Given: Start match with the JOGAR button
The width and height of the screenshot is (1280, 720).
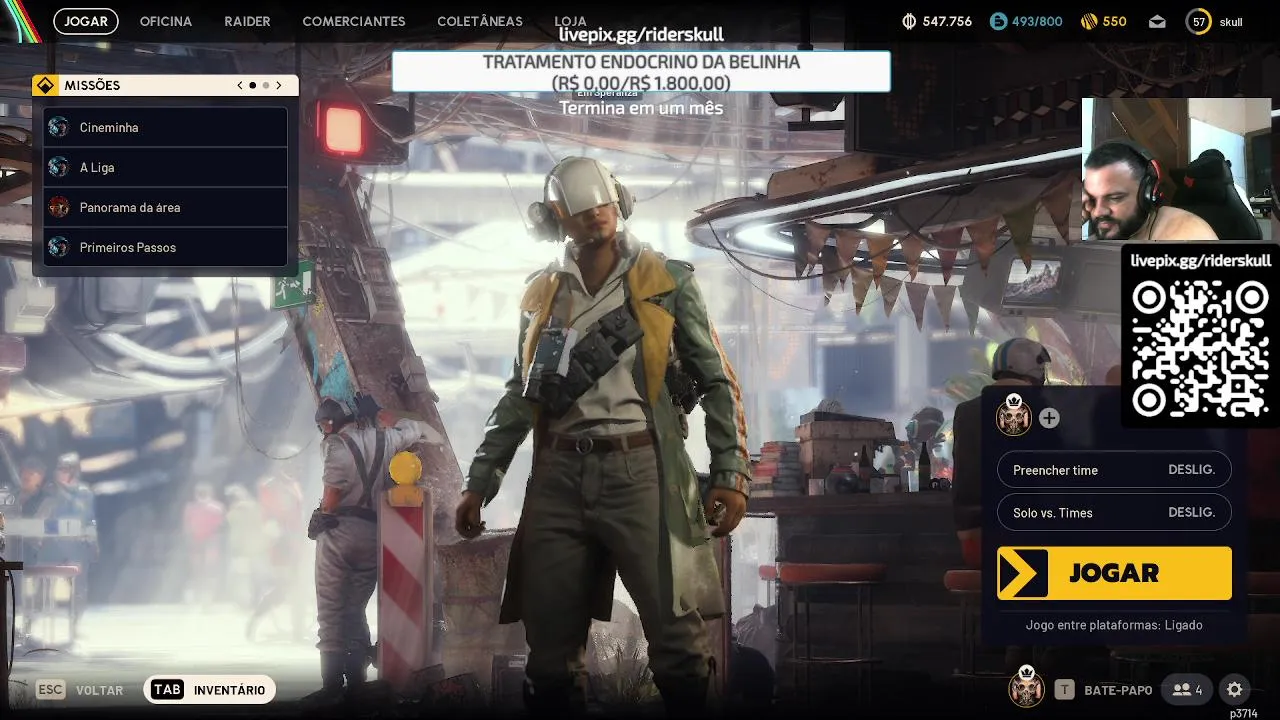Looking at the screenshot, I should coord(1114,573).
